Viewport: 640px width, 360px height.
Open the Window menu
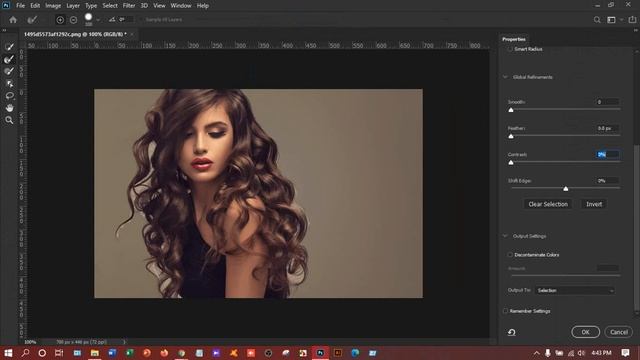tap(181, 6)
